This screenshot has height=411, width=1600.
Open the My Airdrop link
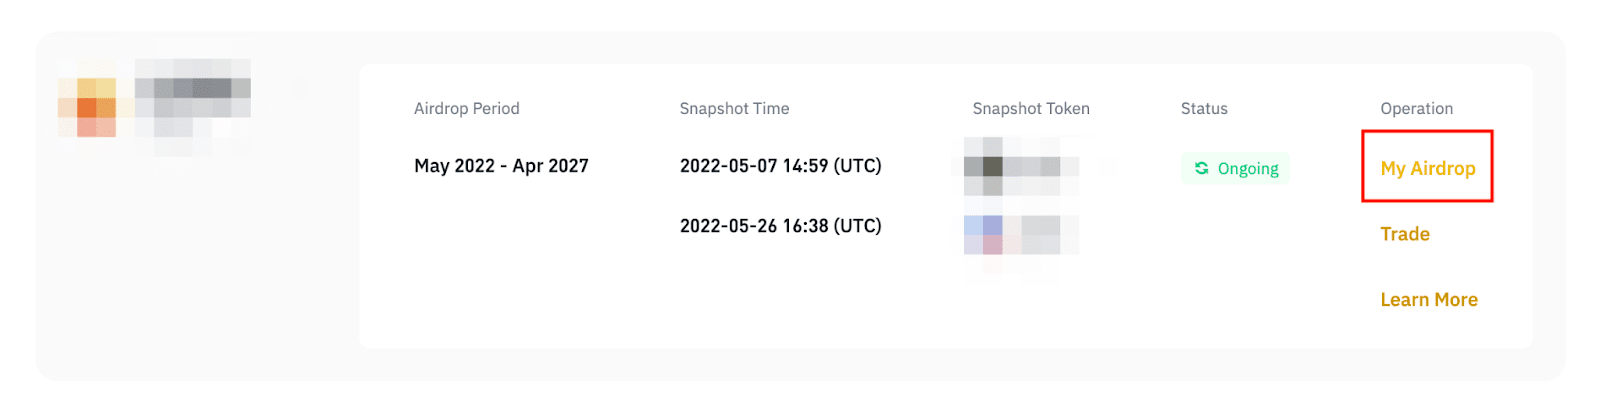(1427, 168)
